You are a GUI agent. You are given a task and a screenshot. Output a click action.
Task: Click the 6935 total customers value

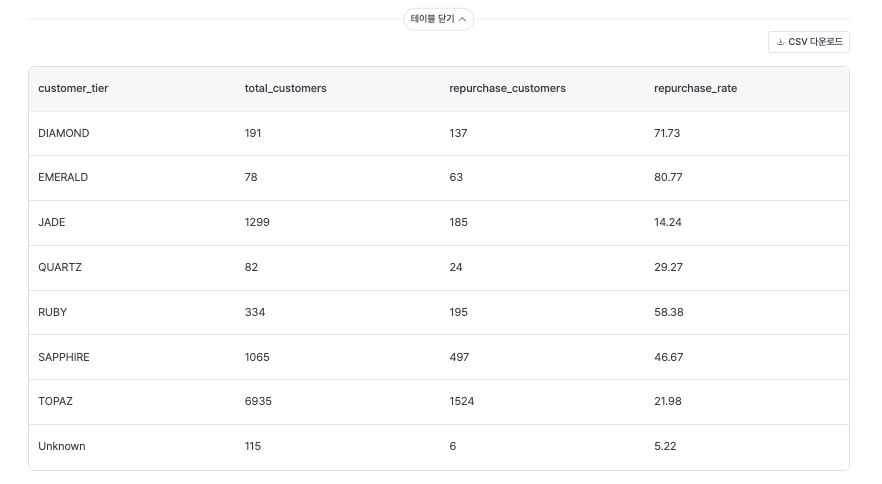pyautogui.click(x=258, y=401)
